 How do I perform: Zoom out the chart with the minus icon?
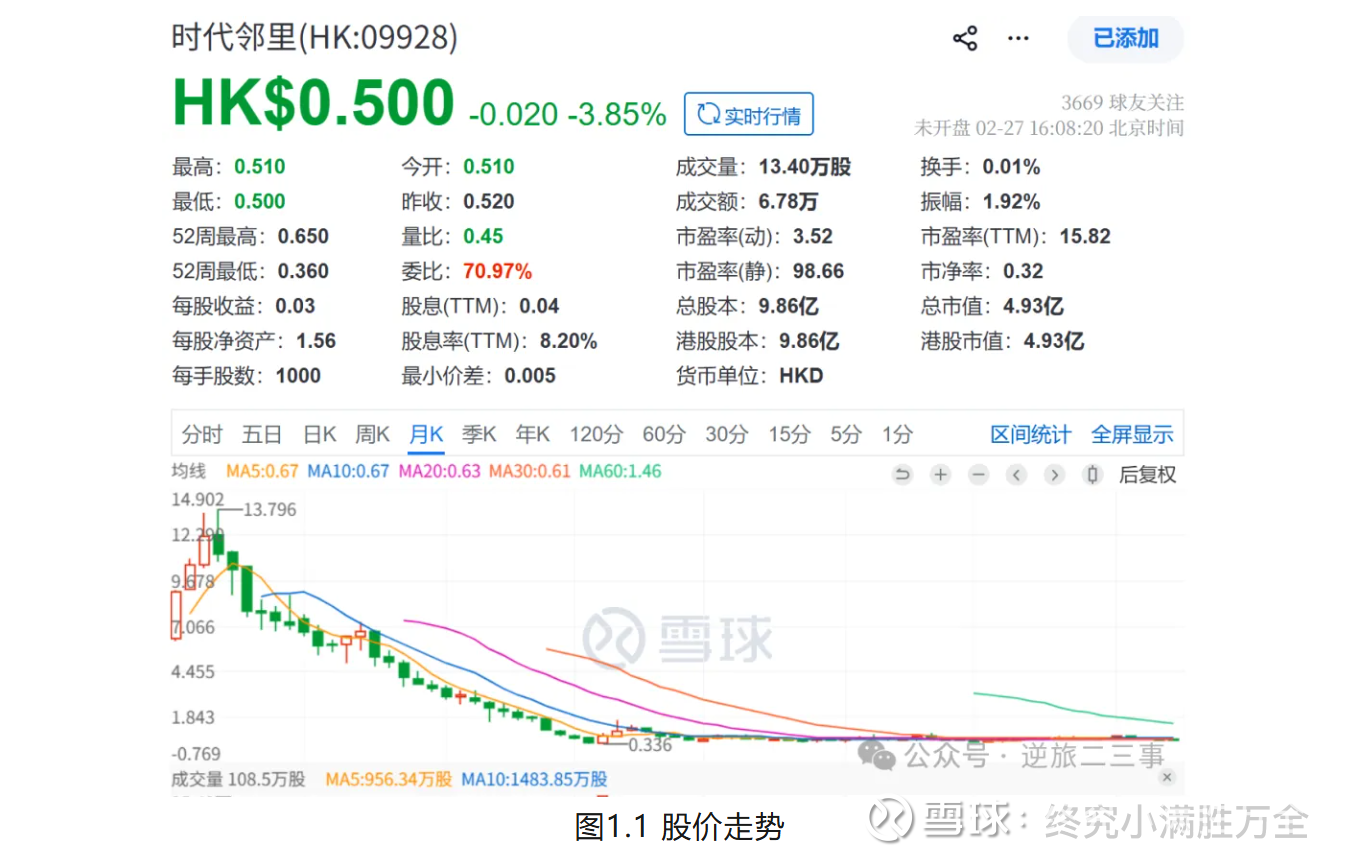[978, 475]
